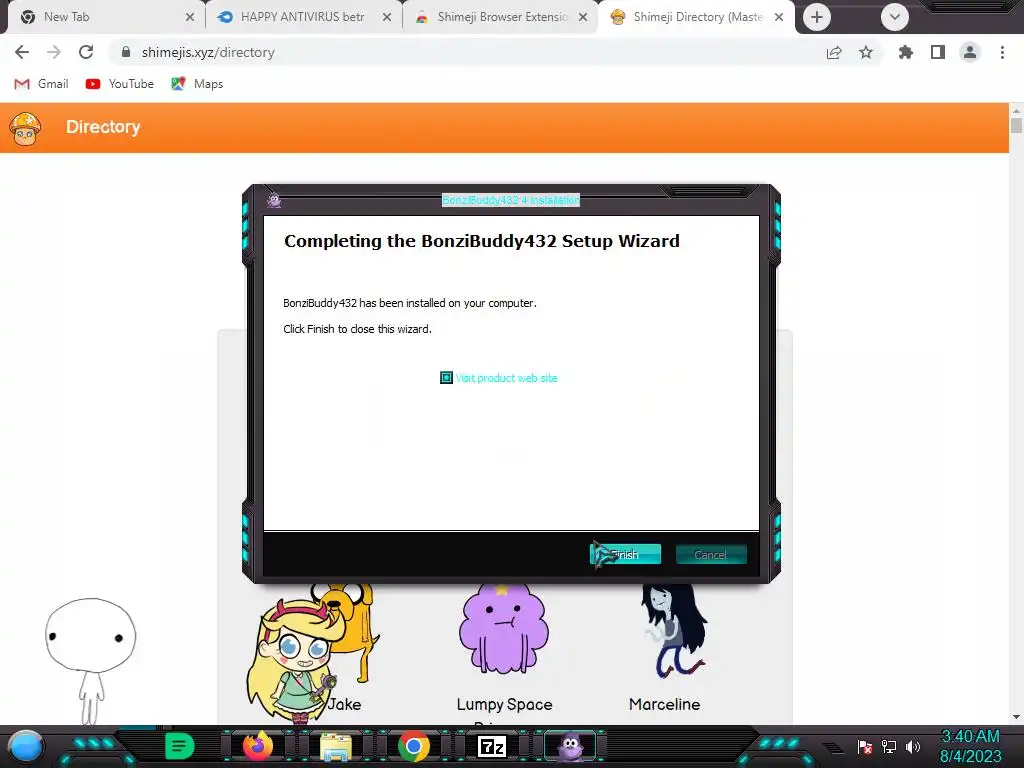
Task: Bookmark this page with the star icon
Action: click(x=866, y=52)
